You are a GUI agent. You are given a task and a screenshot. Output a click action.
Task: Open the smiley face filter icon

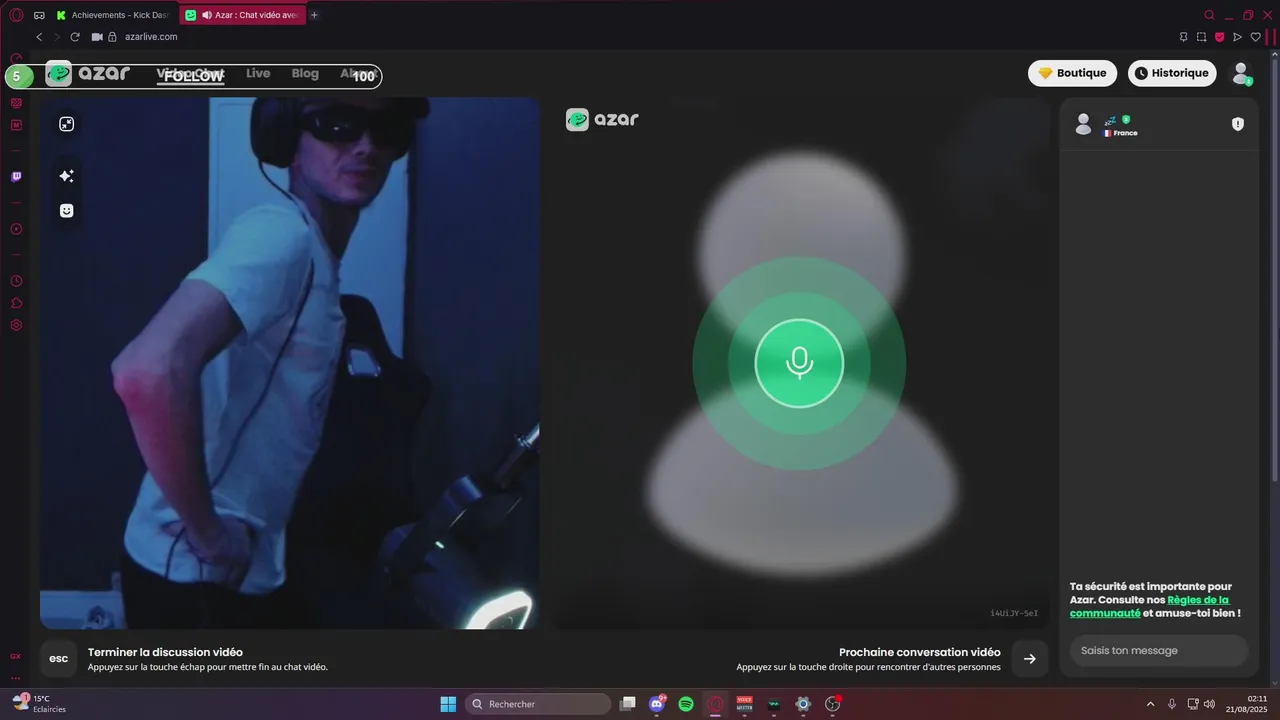pos(66,211)
